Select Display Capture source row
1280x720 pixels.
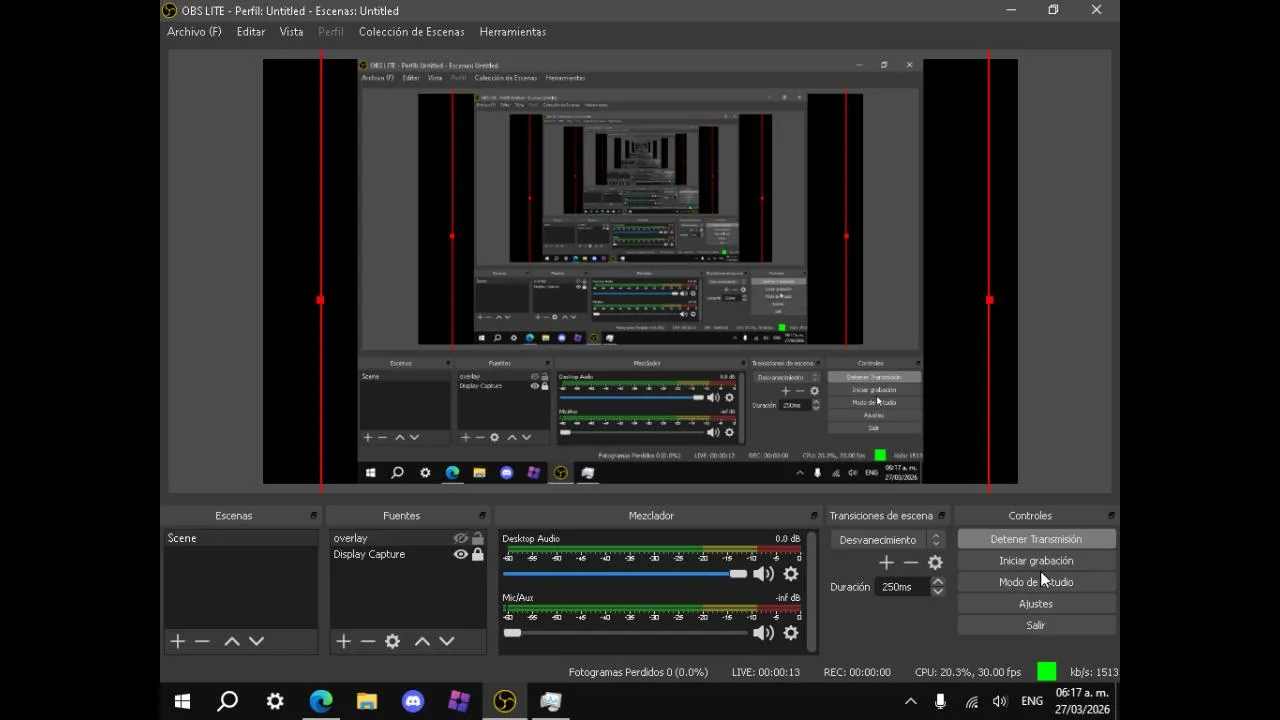[408, 554]
